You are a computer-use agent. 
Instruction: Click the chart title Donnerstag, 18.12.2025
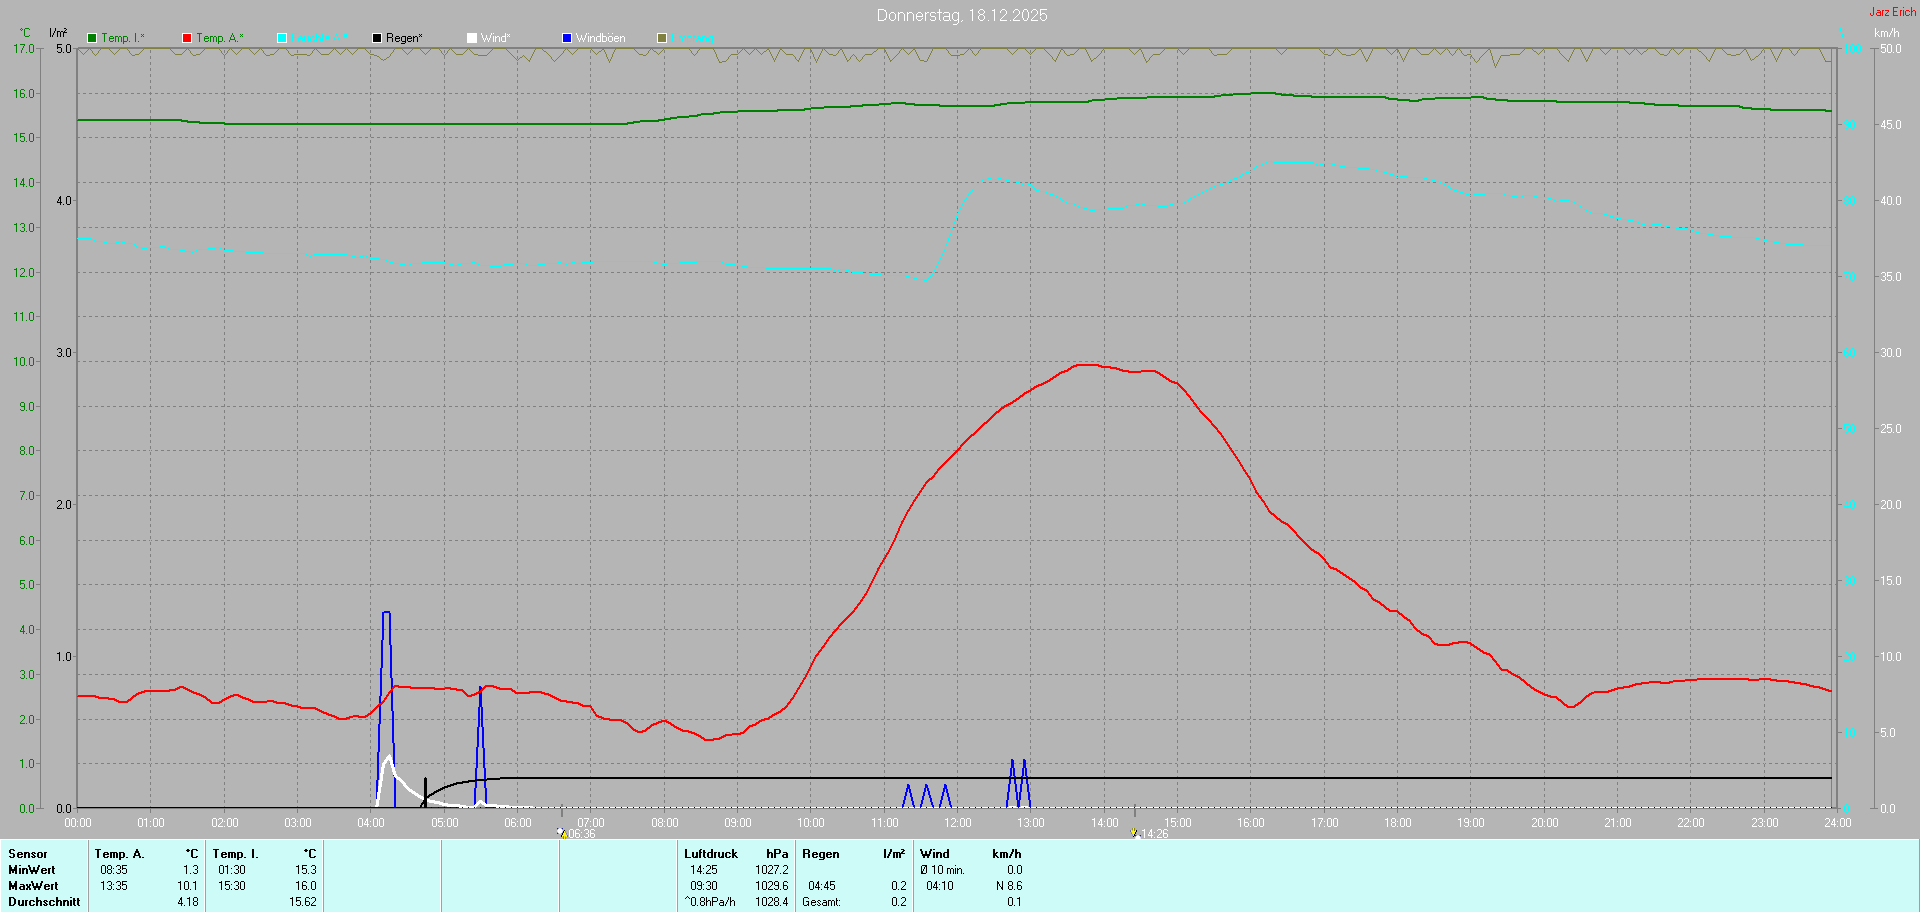(x=962, y=15)
